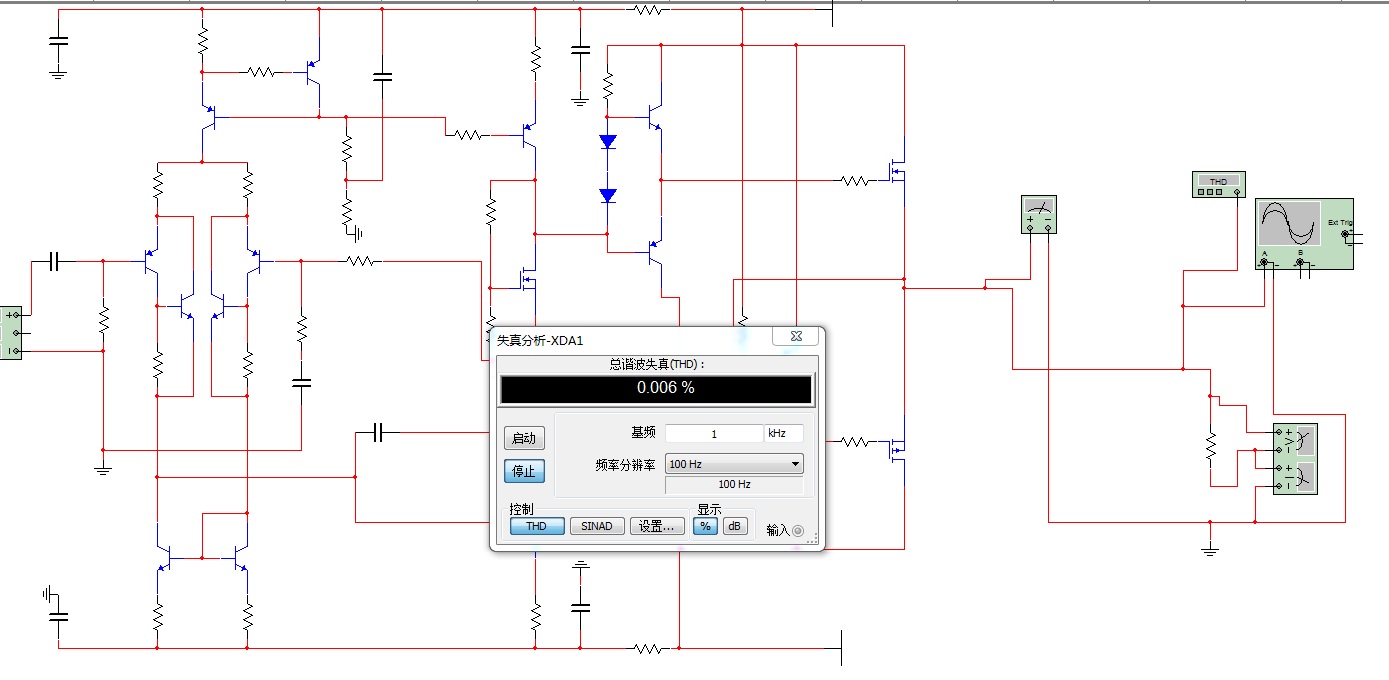Click the 输入 input indicator

click(797, 530)
